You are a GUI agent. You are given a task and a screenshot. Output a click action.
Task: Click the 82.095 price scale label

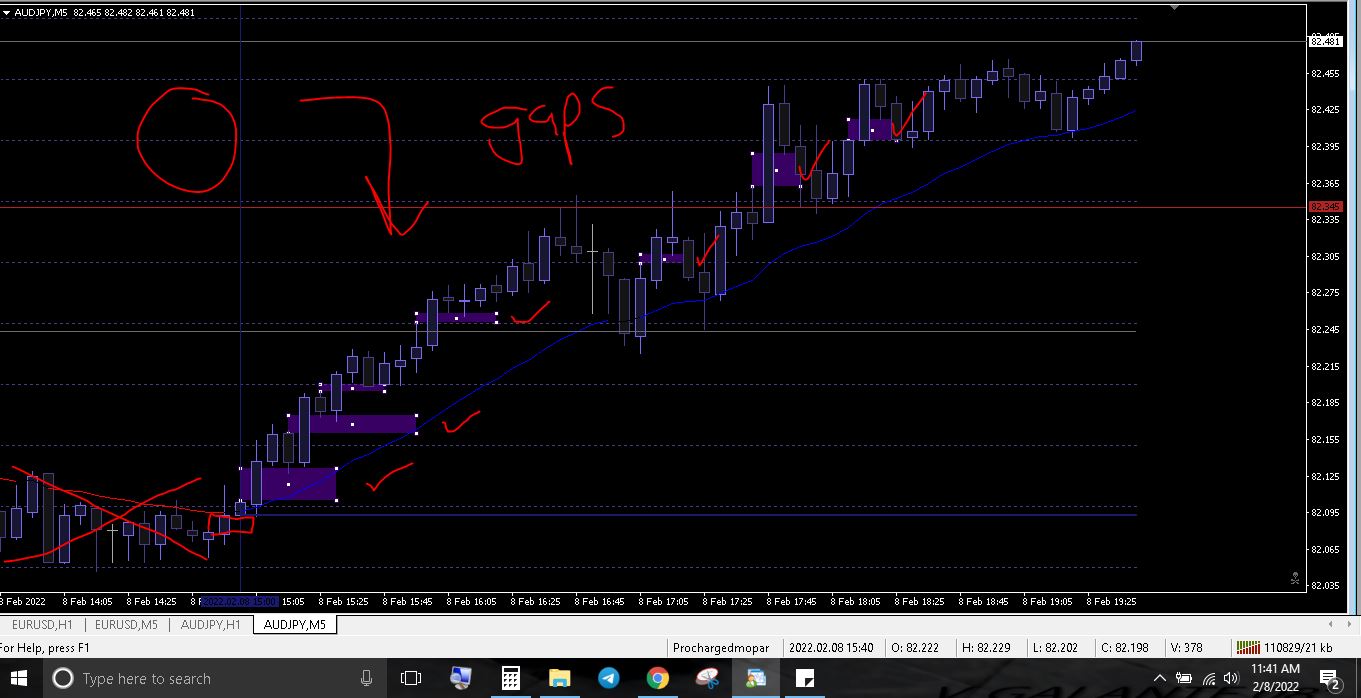point(1324,512)
